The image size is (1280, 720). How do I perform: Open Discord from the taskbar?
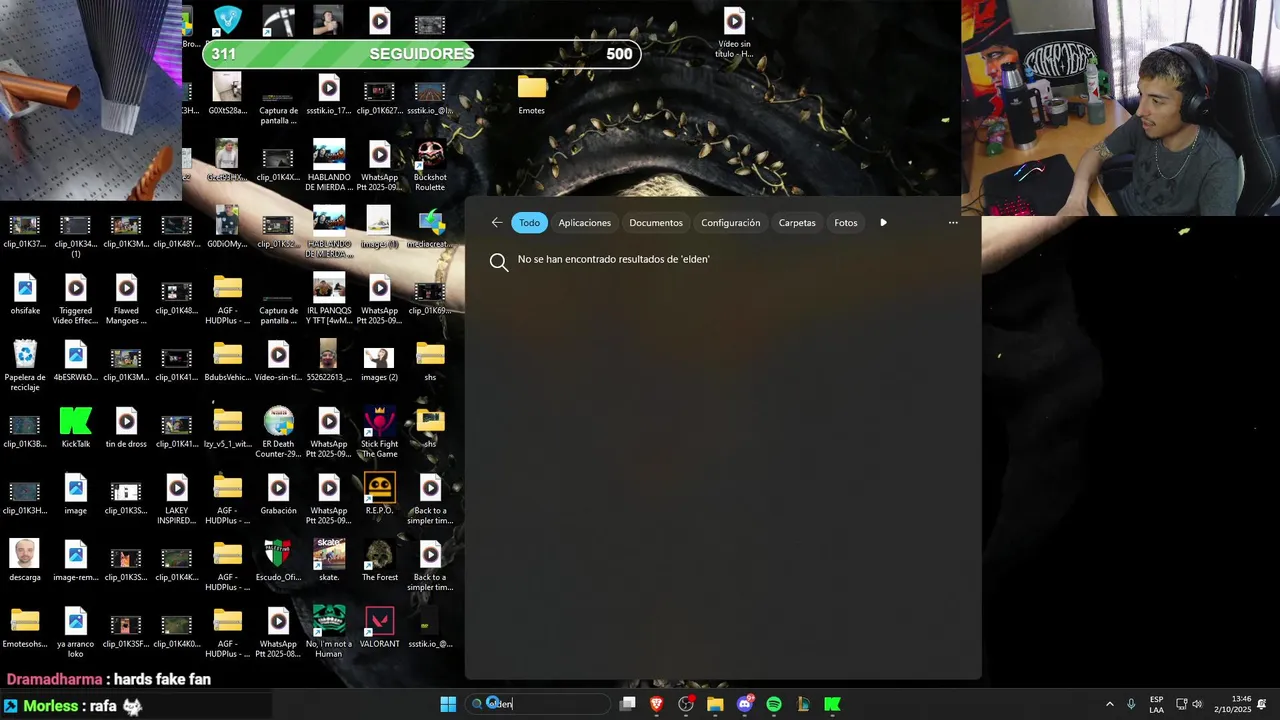(744, 704)
